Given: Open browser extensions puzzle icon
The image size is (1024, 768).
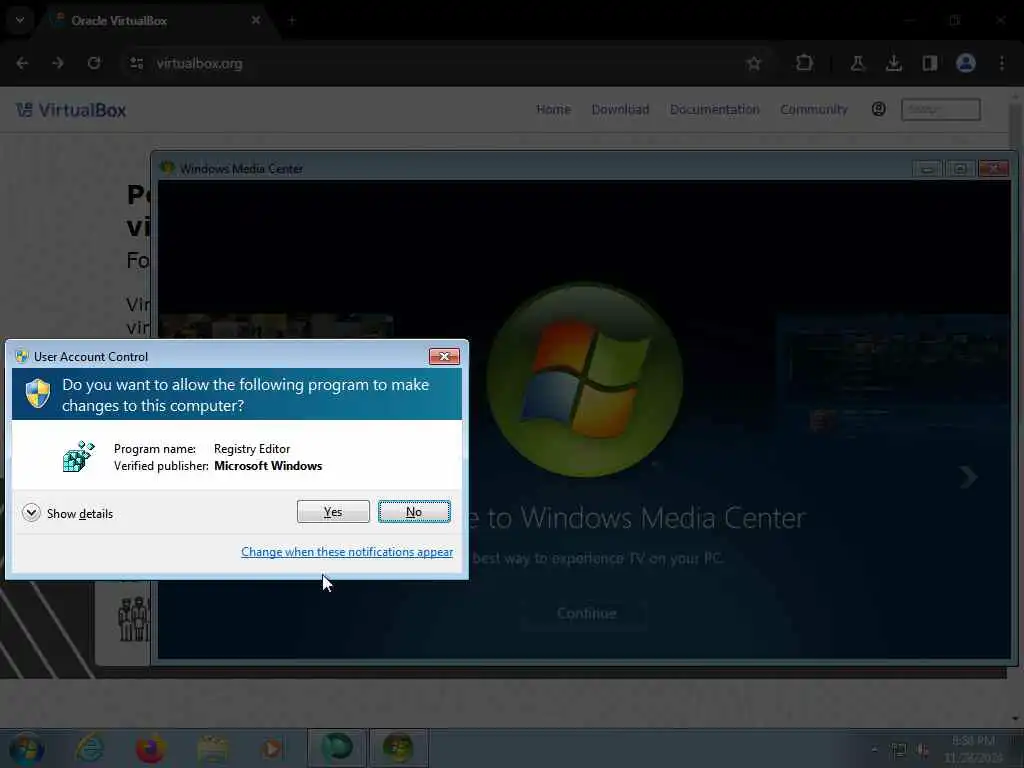Looking at the screenshot, I should click(804, 63).
